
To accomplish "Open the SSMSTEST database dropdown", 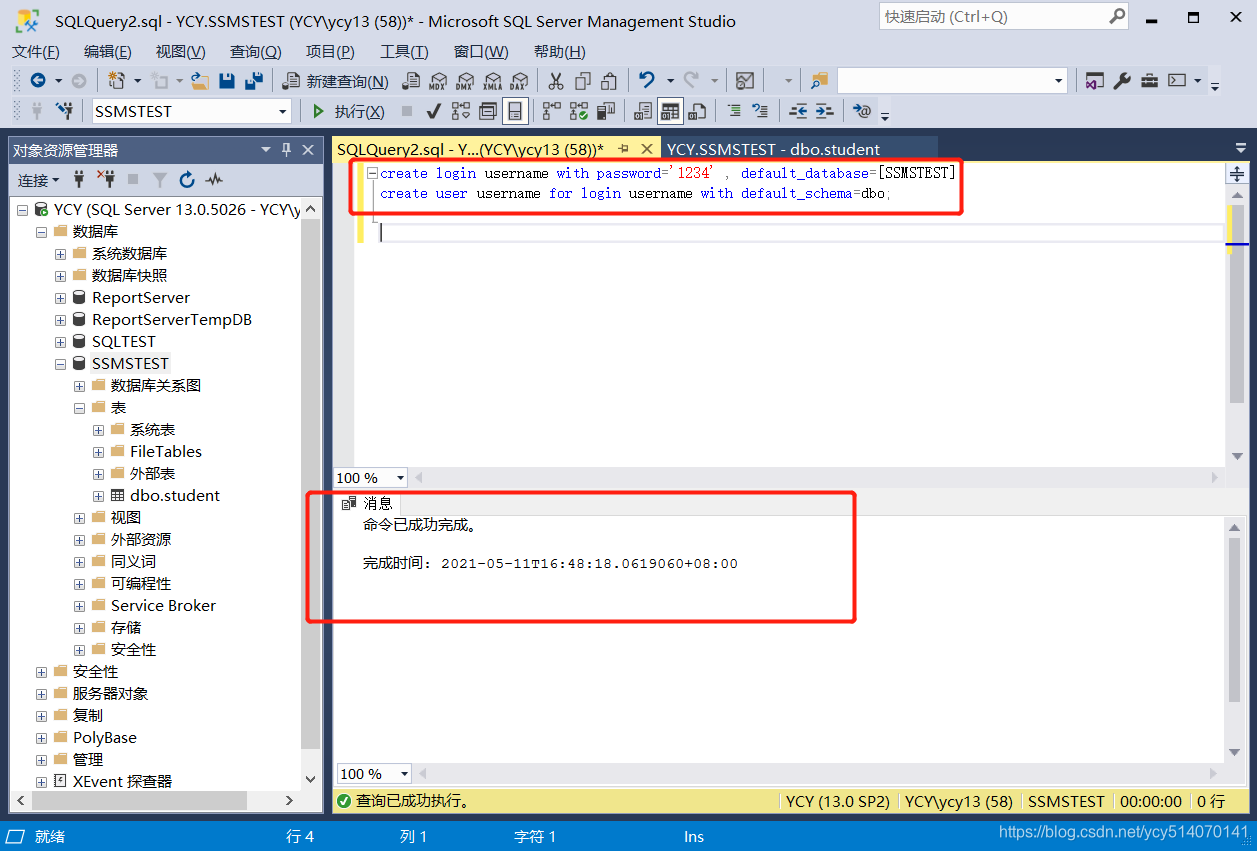I will [x=283, y=111].
